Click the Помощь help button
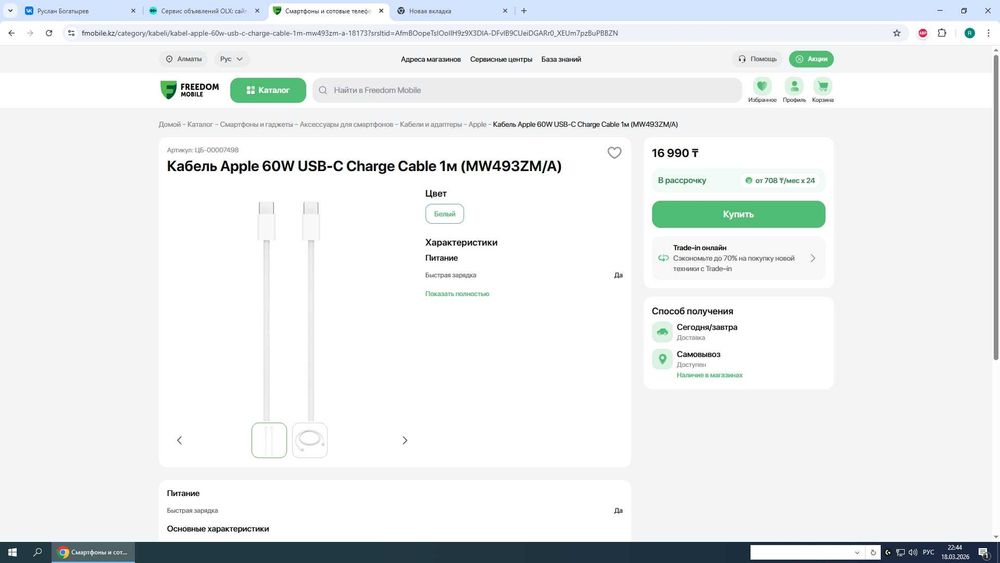Viewport: 1000px width, 563px height. (757, 59)
